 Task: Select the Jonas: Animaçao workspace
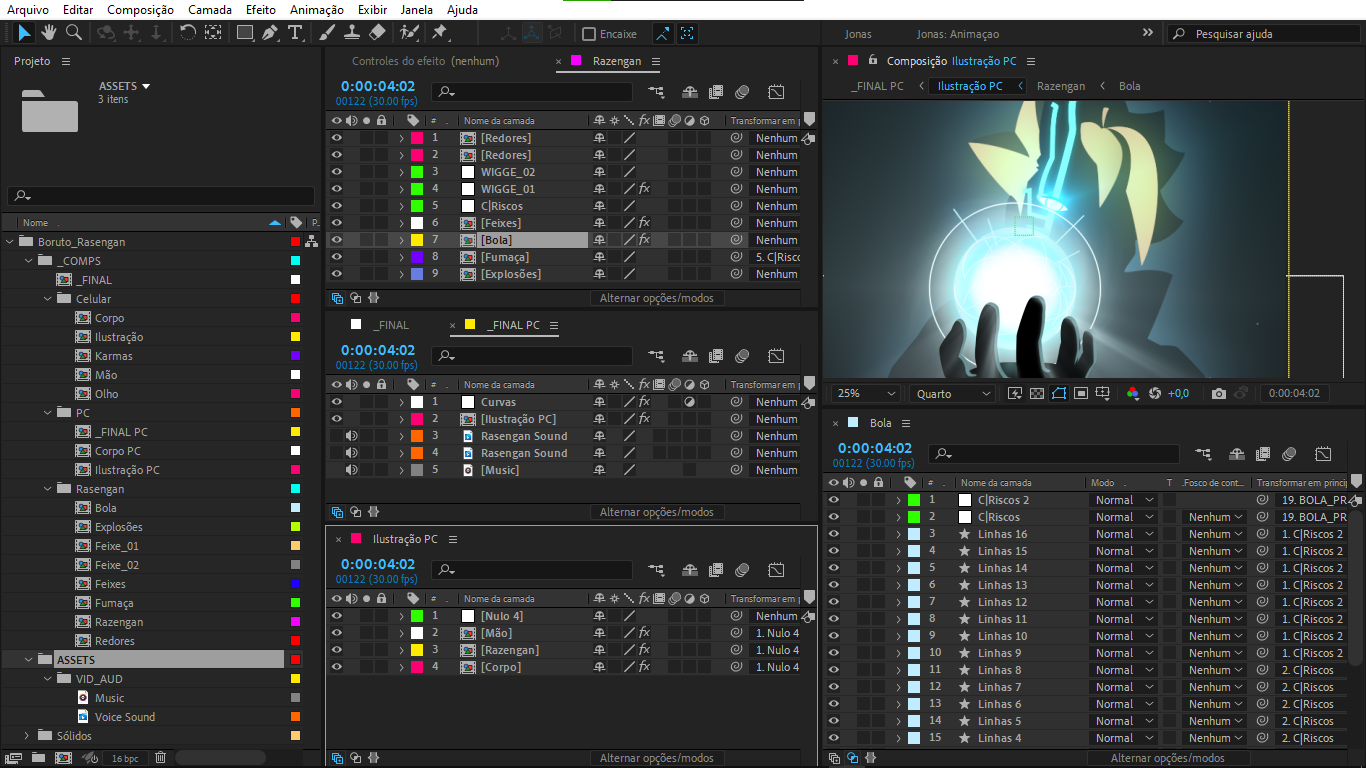coord(957,34)
